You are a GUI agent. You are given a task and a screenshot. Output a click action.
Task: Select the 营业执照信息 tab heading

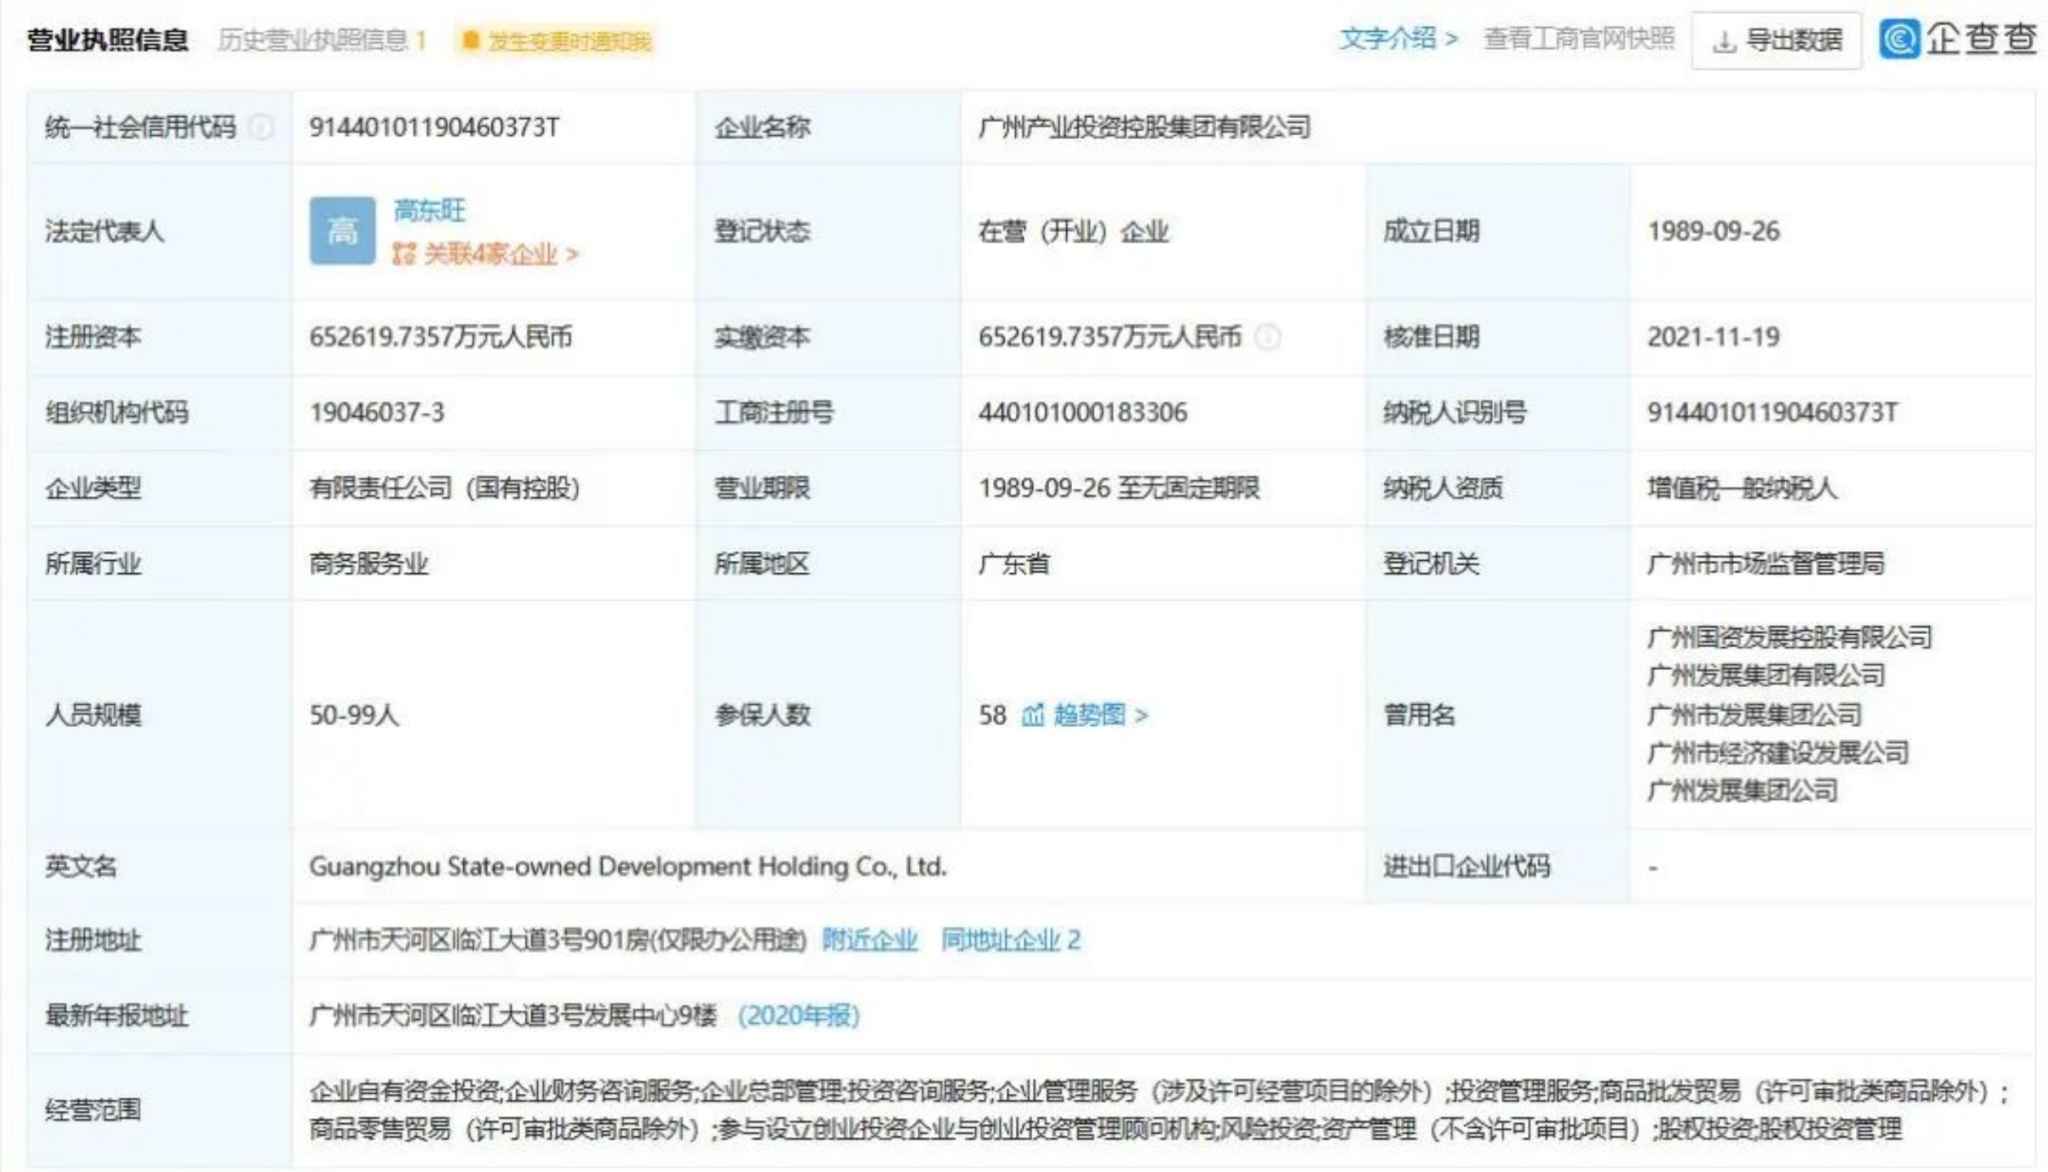click(108, 40)
